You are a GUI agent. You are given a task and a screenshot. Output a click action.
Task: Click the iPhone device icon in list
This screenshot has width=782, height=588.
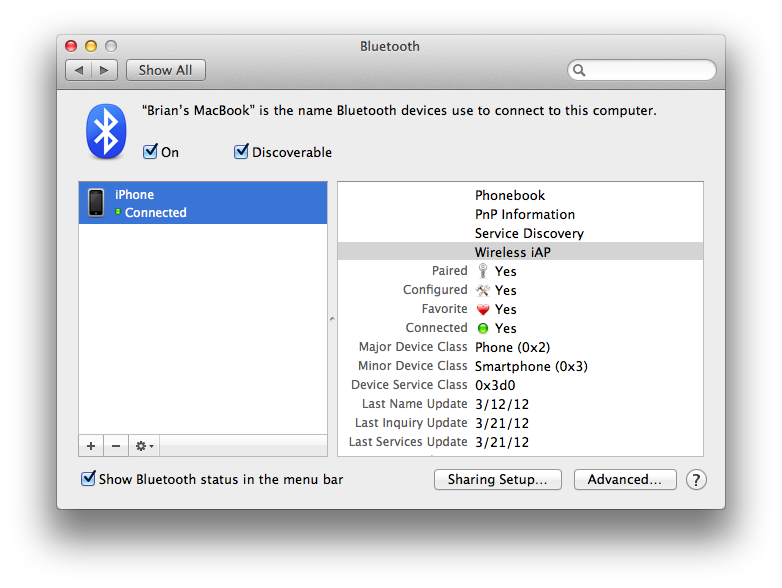point(96,203)
